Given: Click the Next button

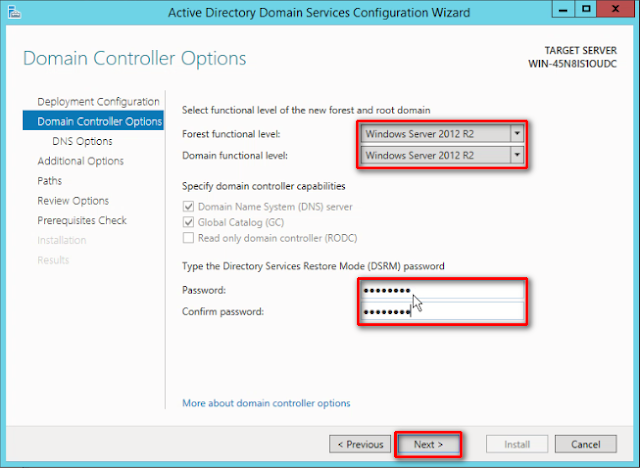Looking at the screenshot, I should 428,444.
